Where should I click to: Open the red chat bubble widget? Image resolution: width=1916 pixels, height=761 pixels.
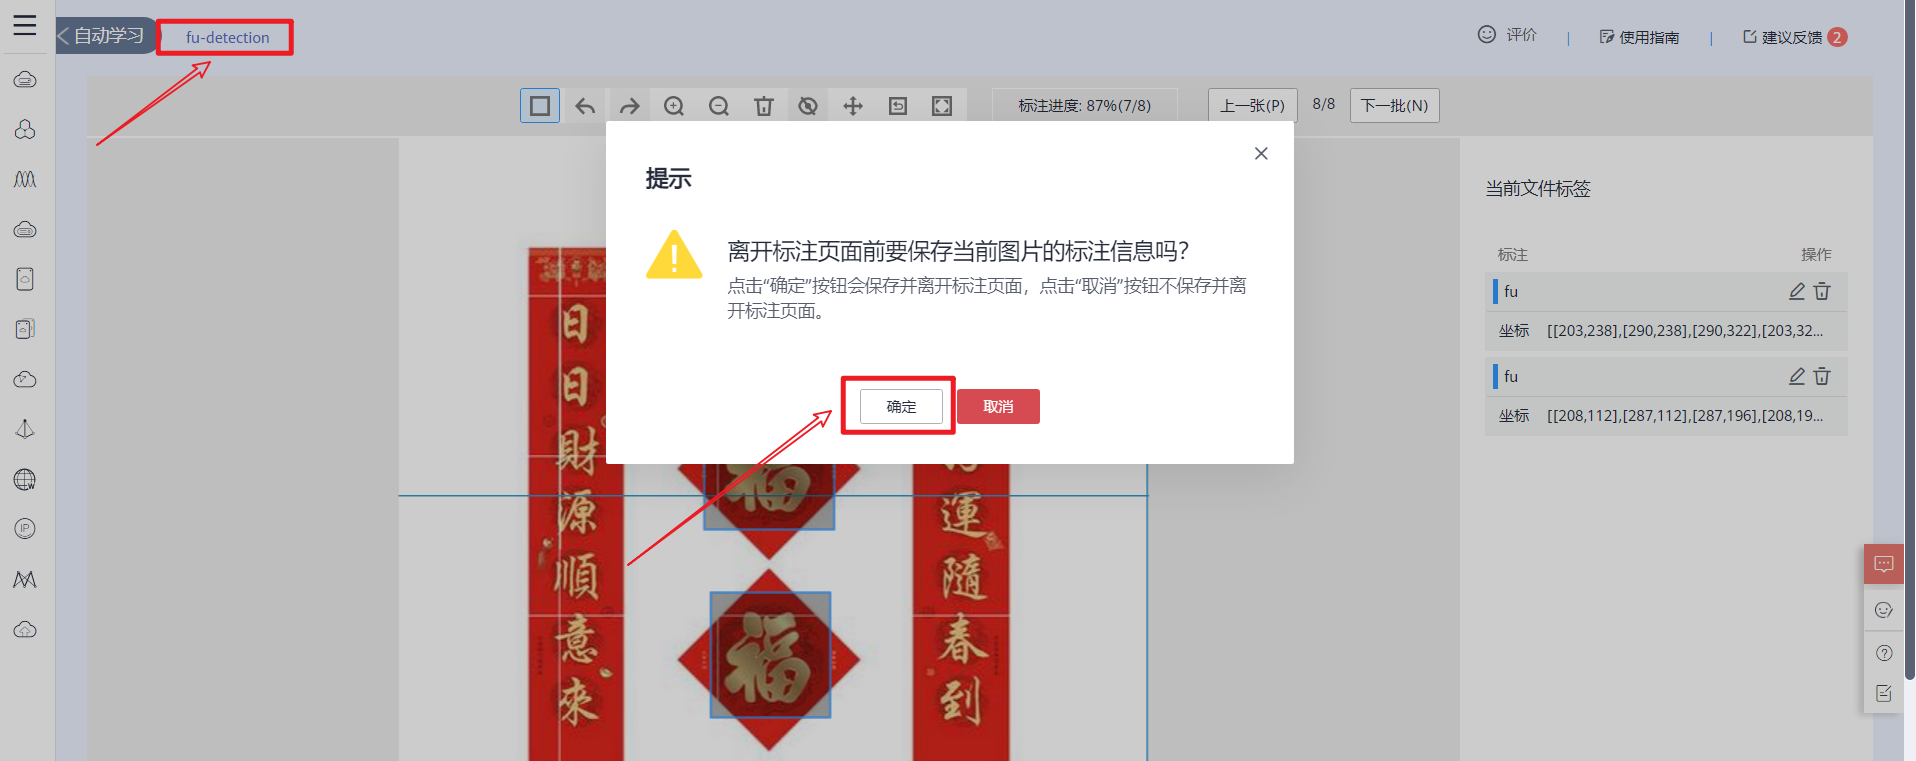[1884, 564]
